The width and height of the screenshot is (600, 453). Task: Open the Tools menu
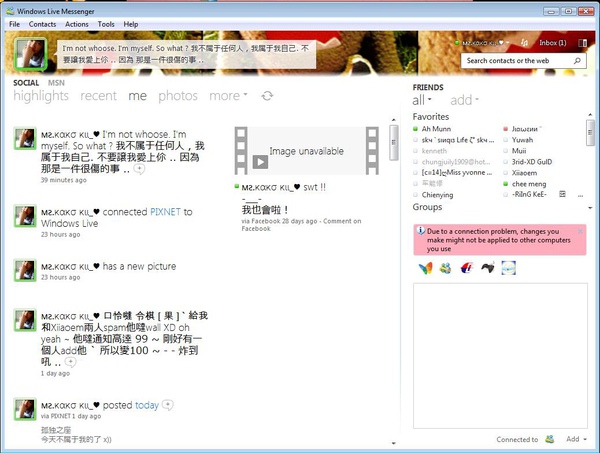pos(106,24)
